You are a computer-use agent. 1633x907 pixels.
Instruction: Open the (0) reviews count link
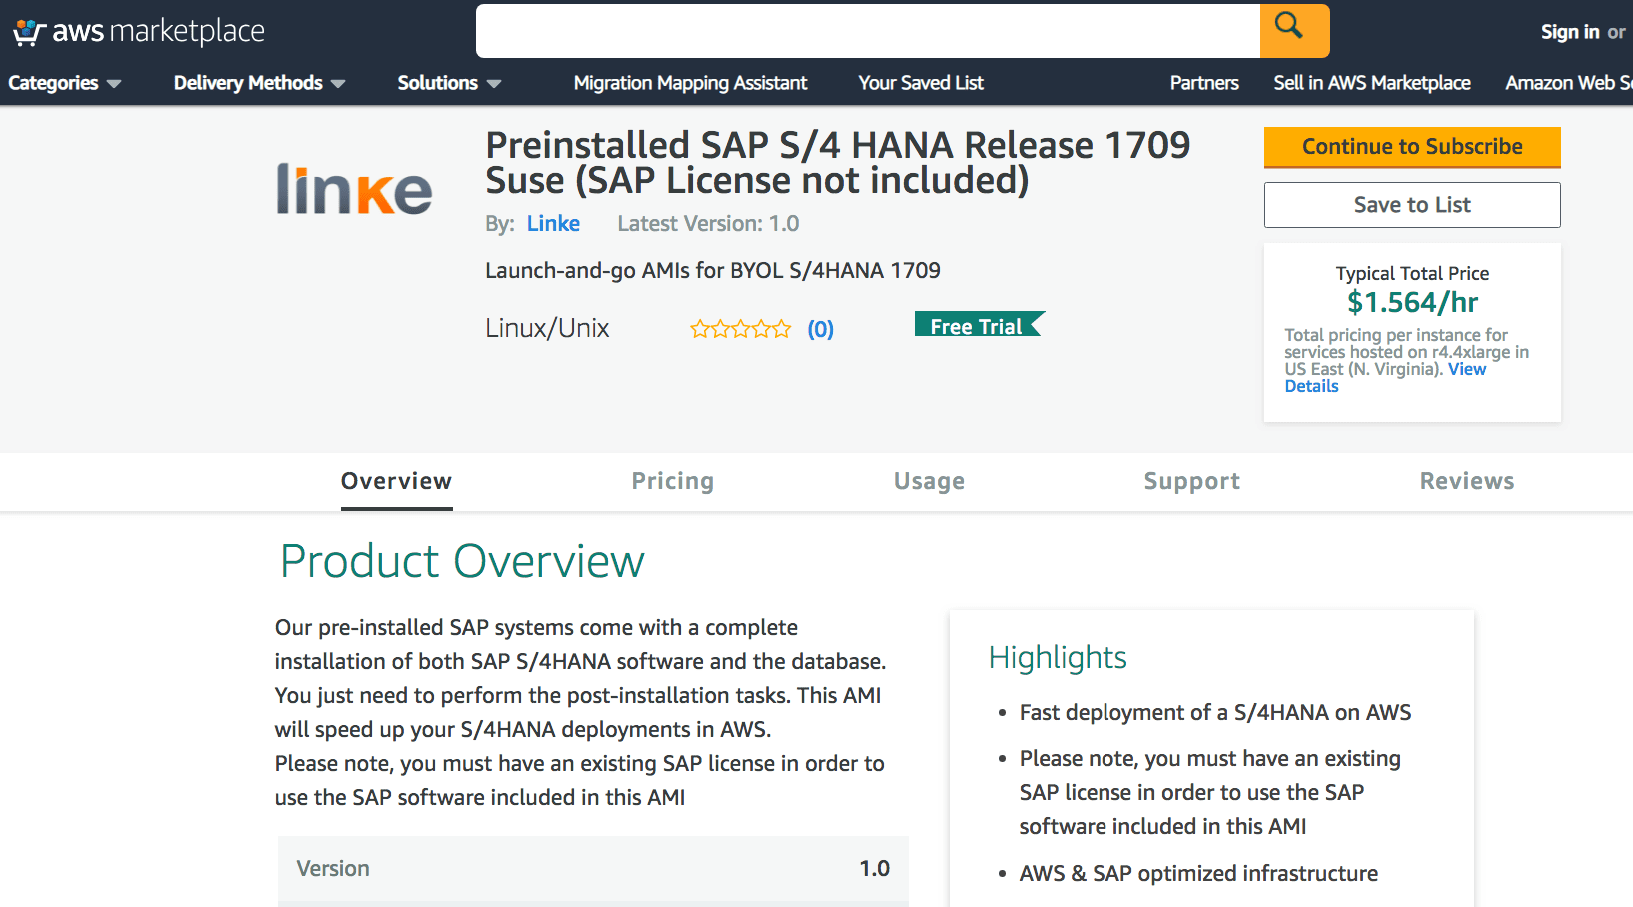(x=821, y=329)
